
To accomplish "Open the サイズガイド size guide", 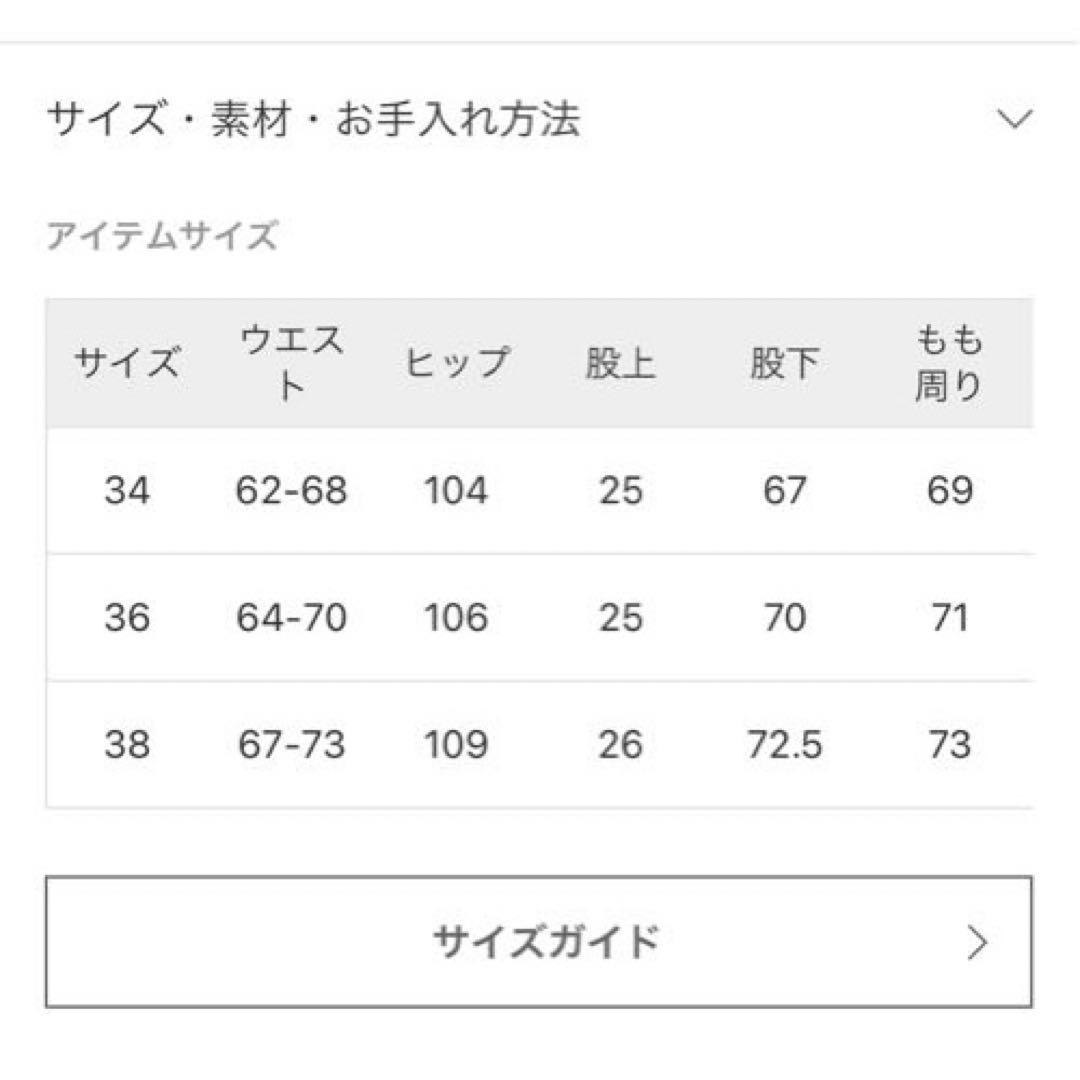I will tap(540, 938).
